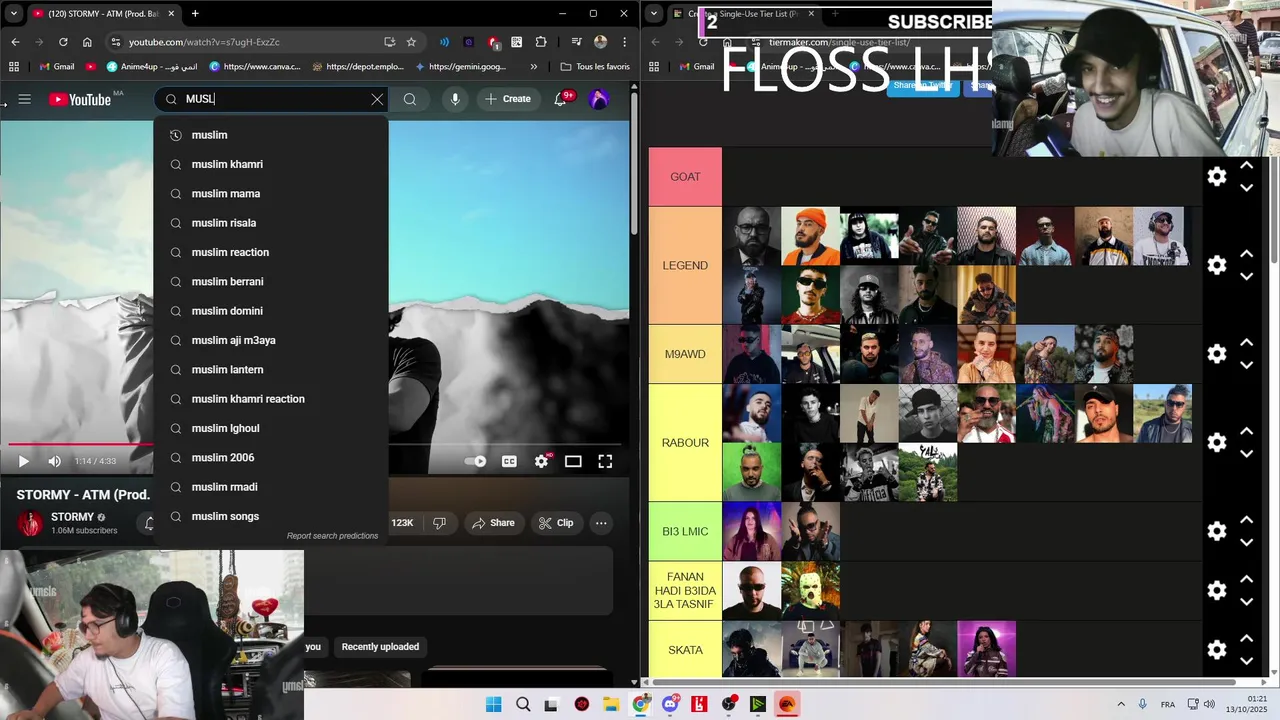
Task: Clear the YouTube search box text
Action: [x=377, y=99]
